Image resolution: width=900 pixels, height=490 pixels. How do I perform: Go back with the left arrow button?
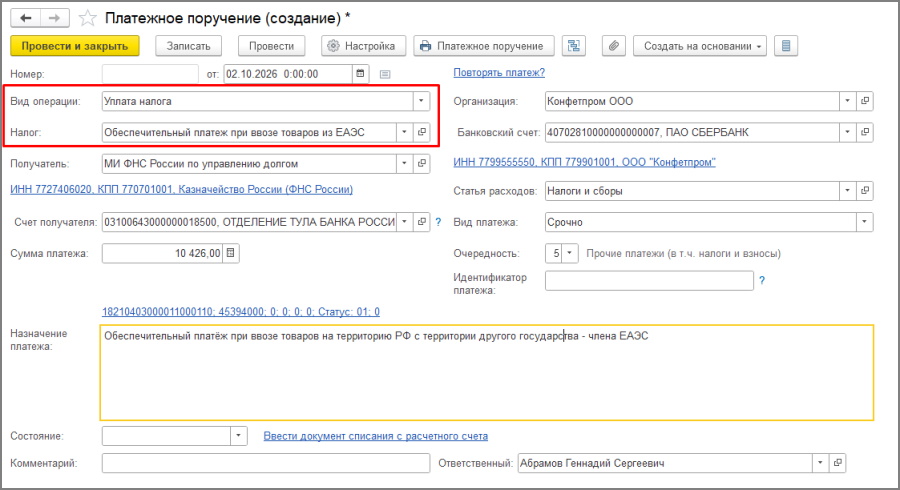coord(26,18)
